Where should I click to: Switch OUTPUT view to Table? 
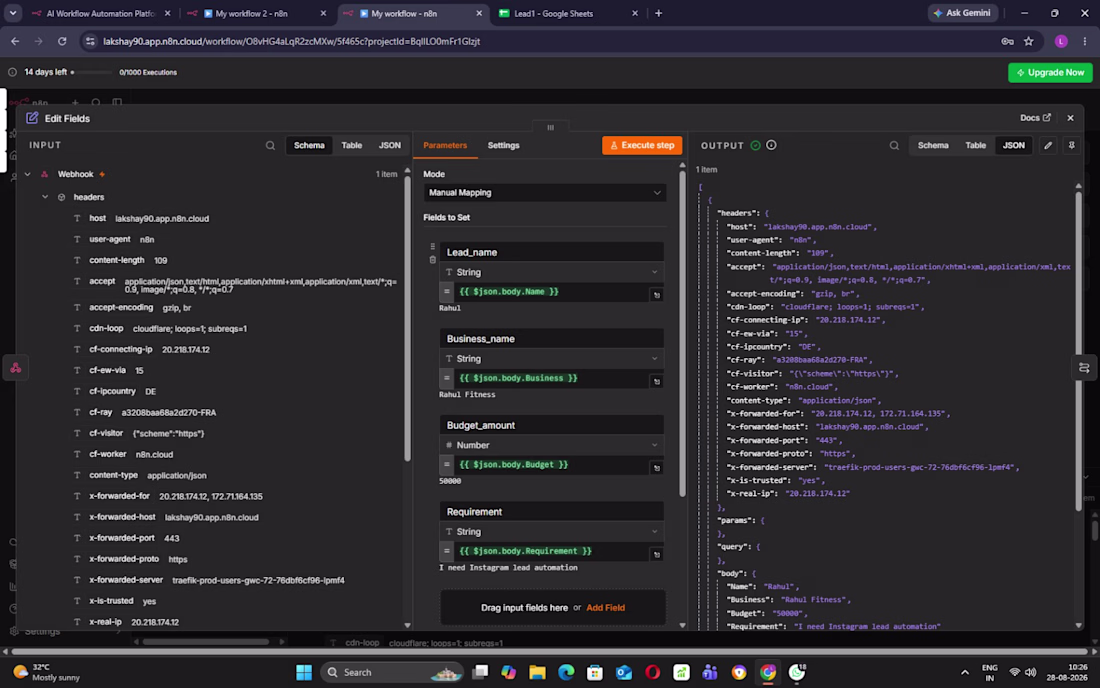click(975, 145)
